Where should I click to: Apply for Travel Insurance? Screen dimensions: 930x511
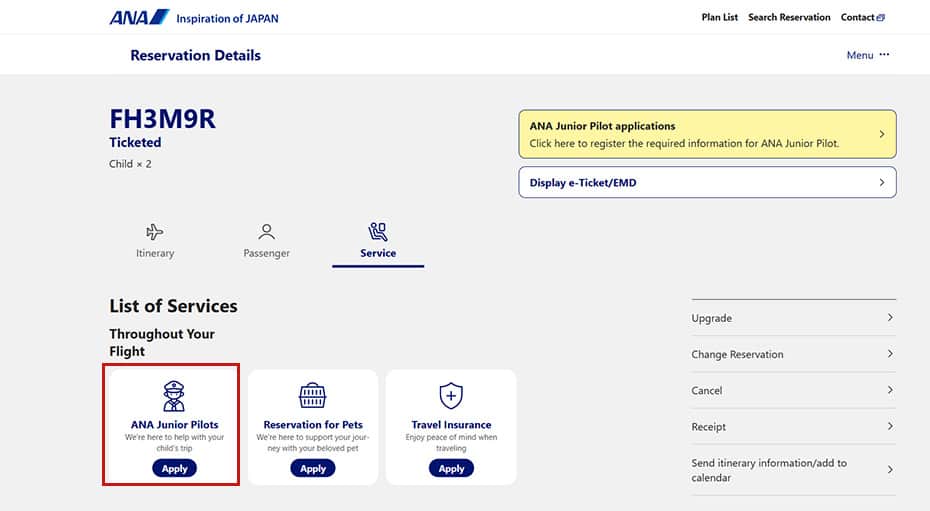tap(451, 468)
